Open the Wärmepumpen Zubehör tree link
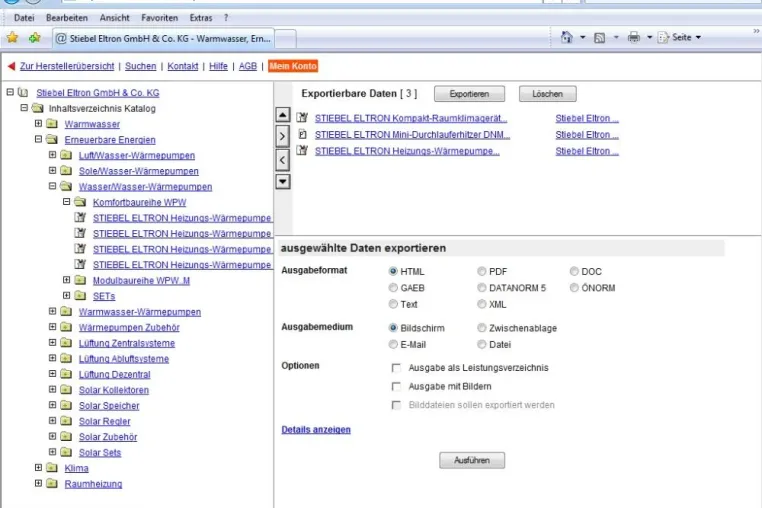The image size is (762, 508). 129,327
